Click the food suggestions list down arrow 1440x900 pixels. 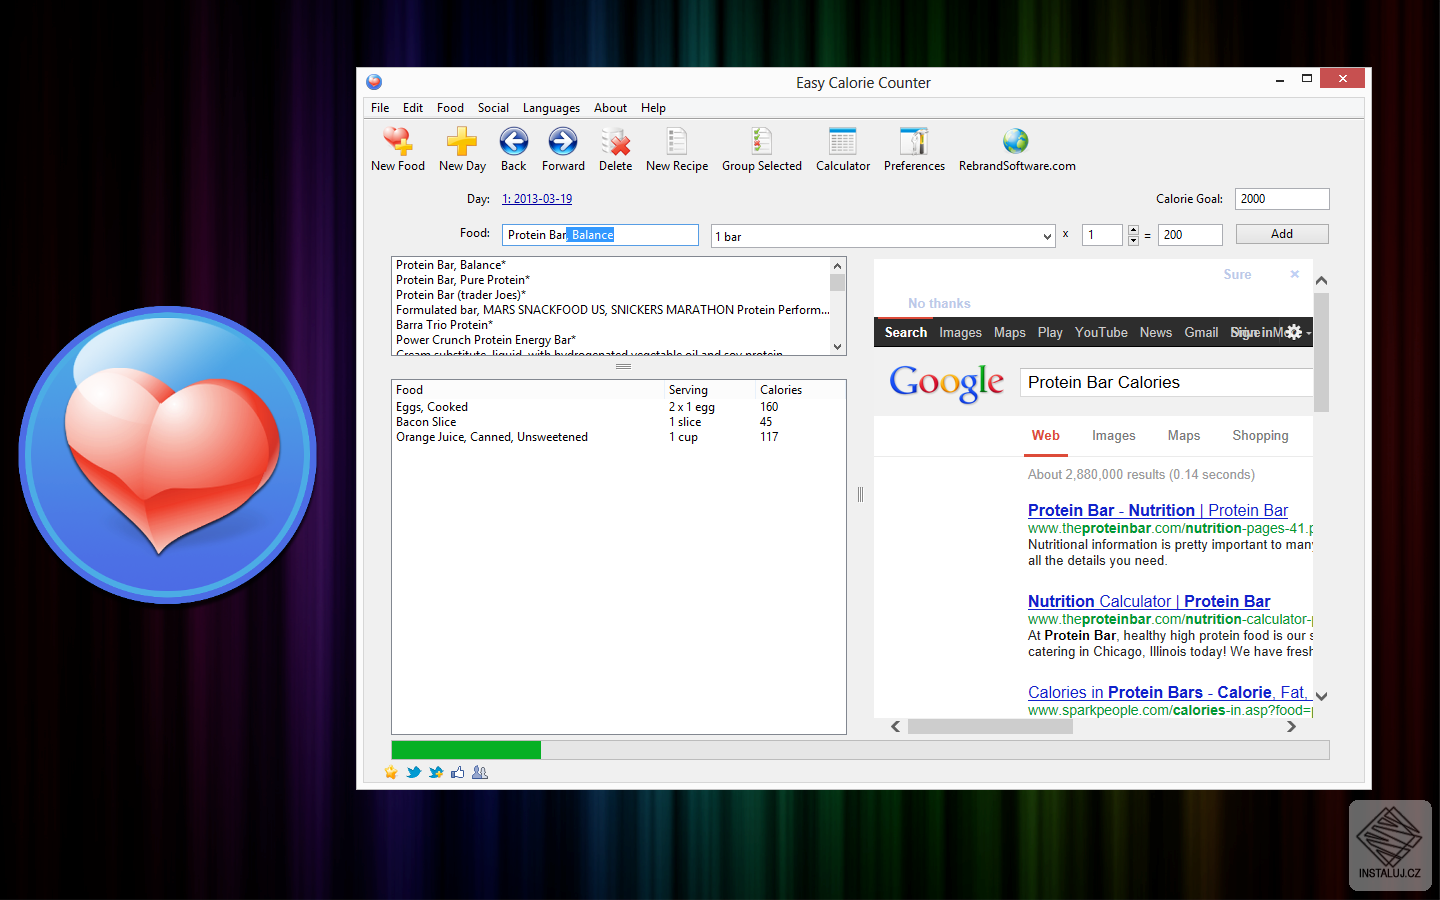click(838, 346)
